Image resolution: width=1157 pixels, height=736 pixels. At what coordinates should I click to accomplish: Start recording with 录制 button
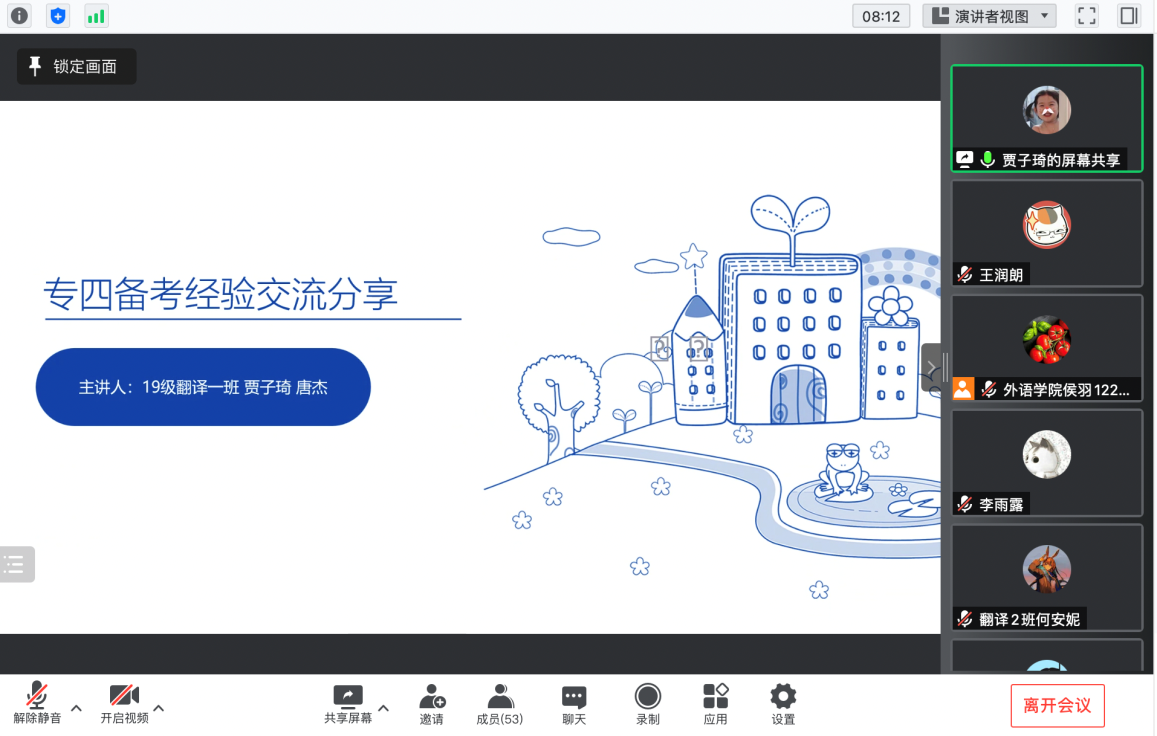pos(648,703)
